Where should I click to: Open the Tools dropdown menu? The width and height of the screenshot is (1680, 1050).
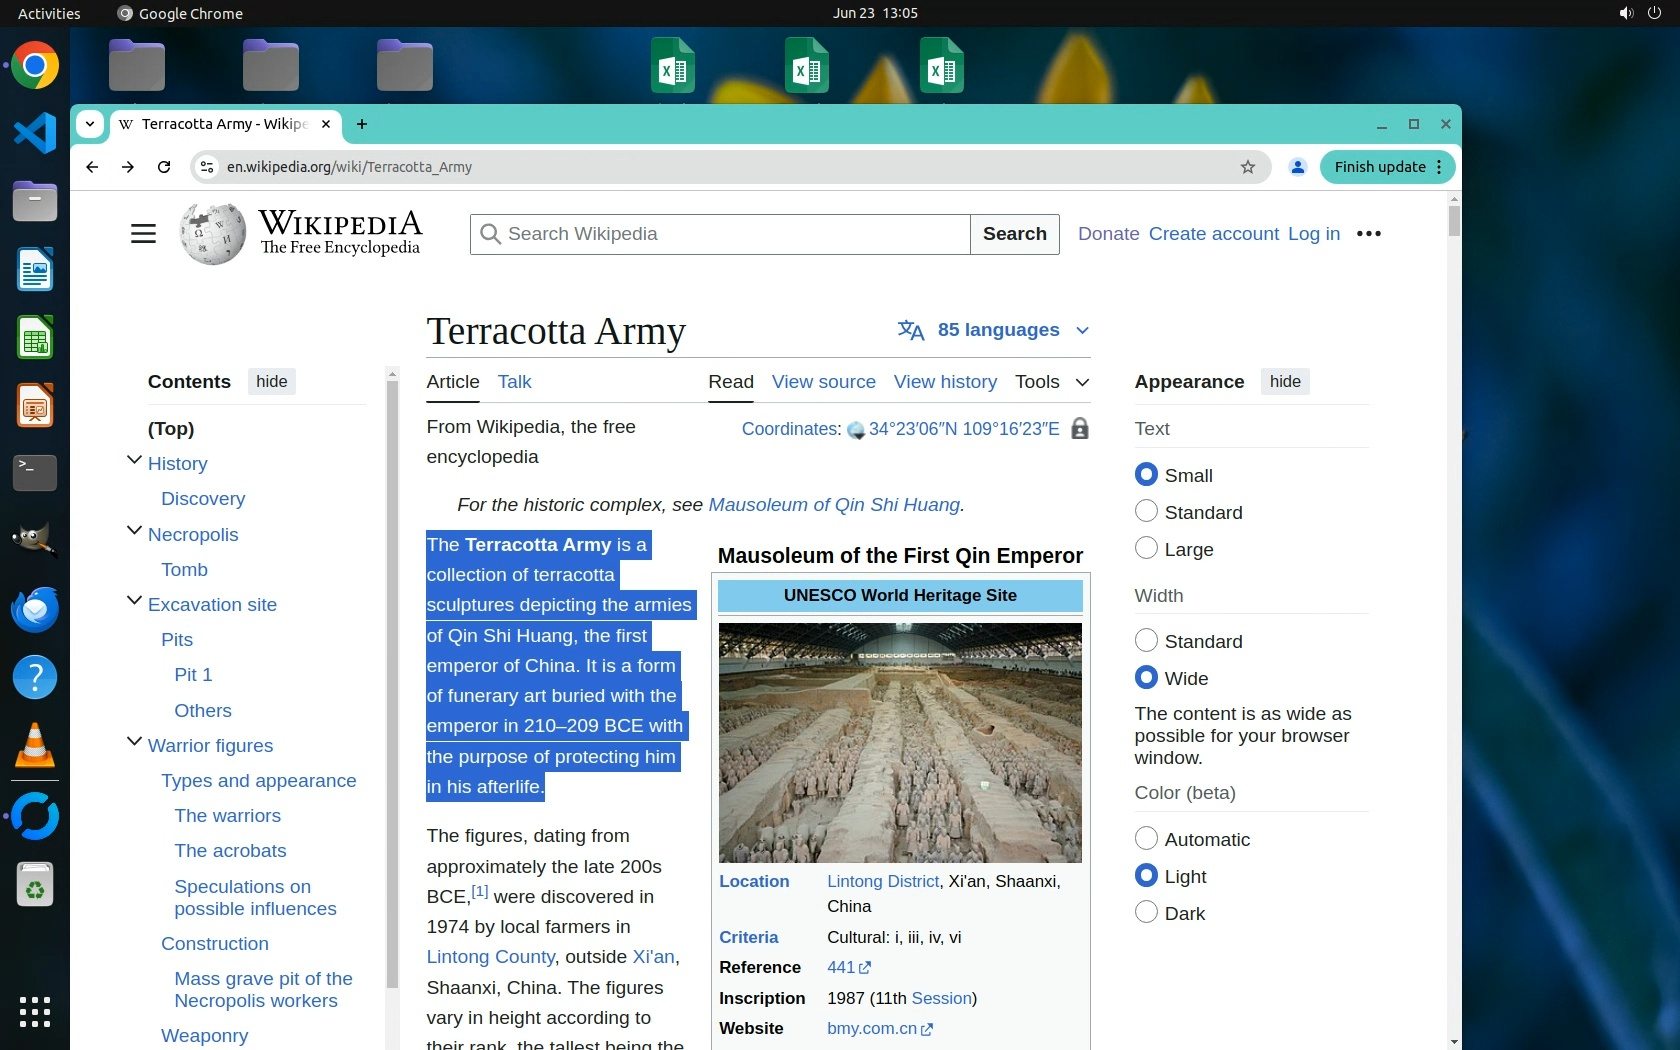tap(1051, 382)
